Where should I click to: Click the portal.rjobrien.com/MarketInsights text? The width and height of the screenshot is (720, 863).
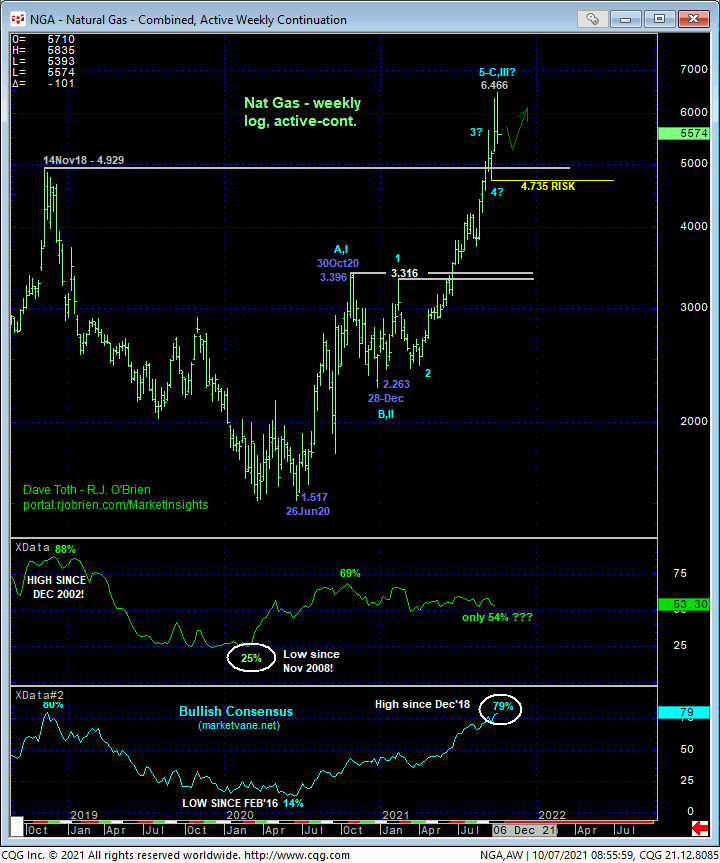(116, 505)
